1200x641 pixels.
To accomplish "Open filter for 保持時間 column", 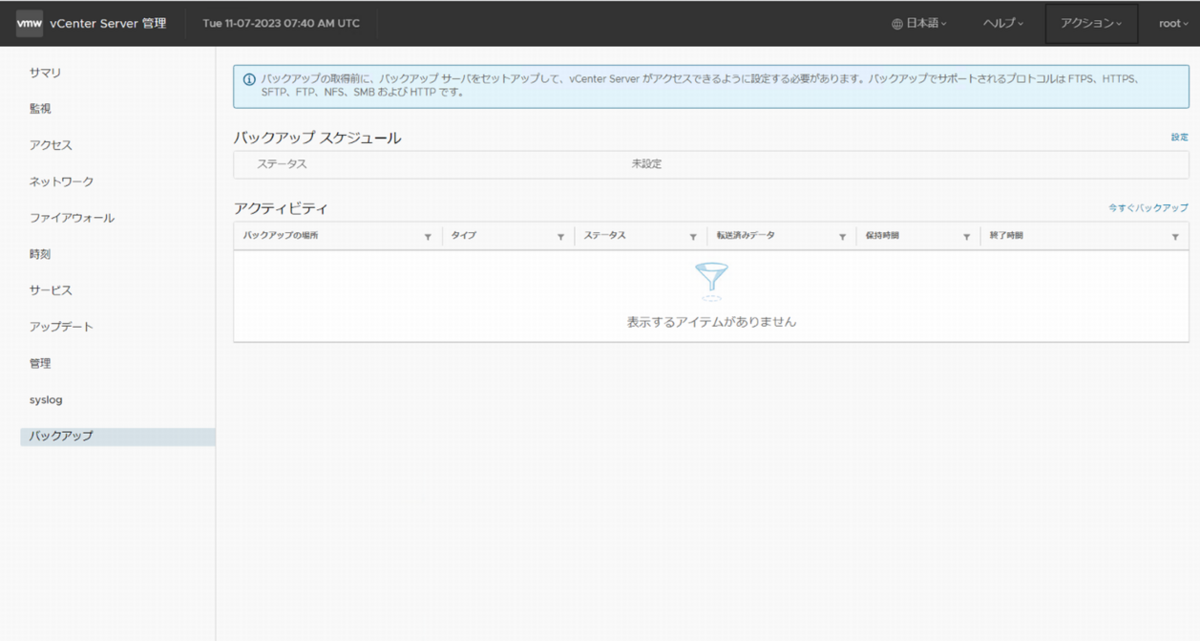I will [x=967, y=237].
